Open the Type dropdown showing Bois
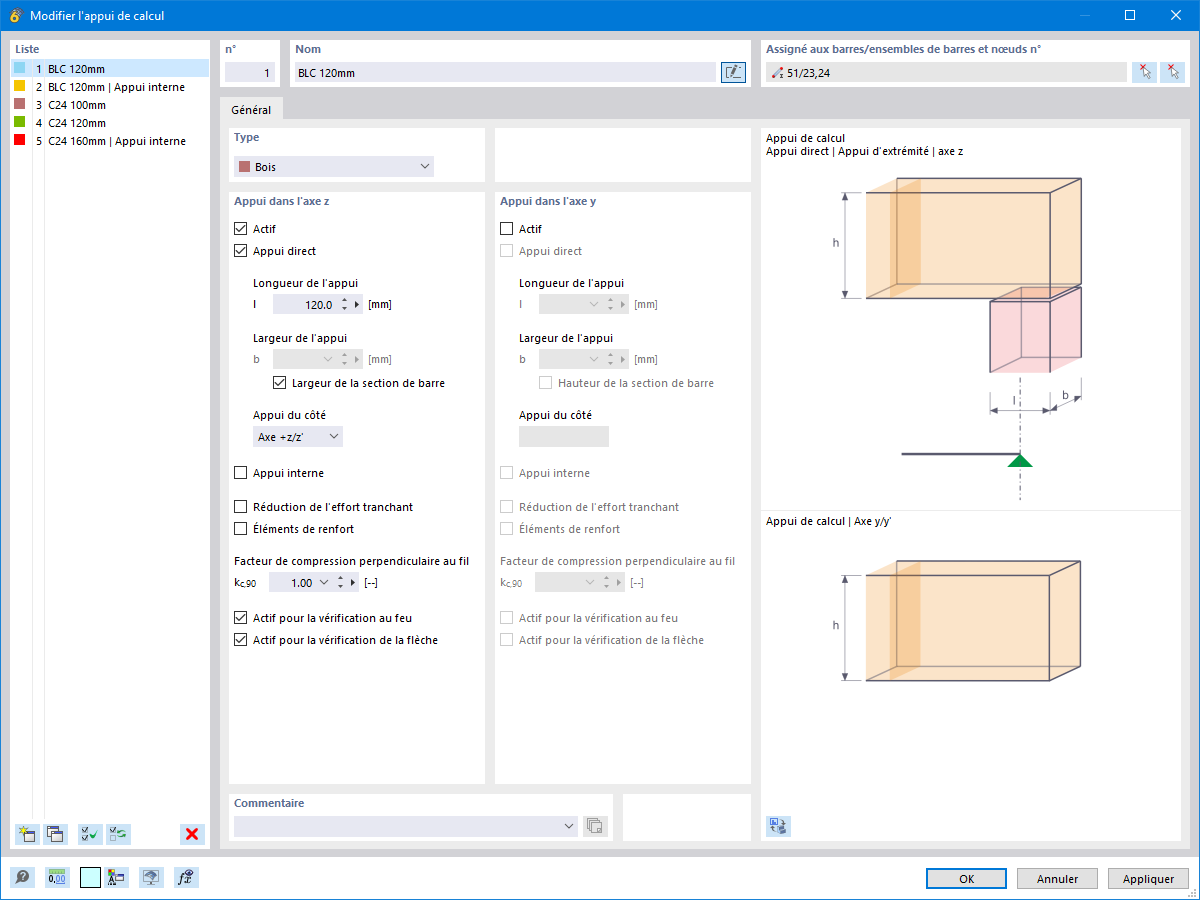The width and height of the screenshot is (1200, 900). 334,167
